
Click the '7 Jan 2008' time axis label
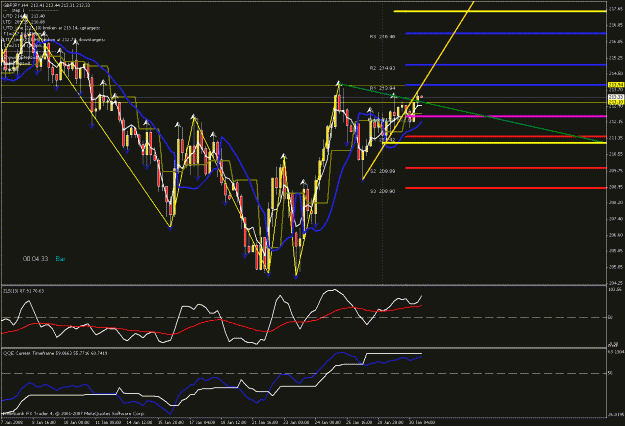pyautogui.click(x=12, y=422)
